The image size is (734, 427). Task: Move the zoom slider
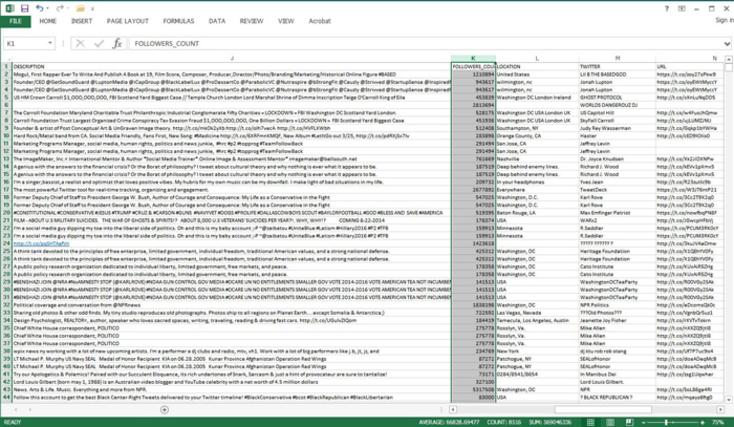(x=666, y=422)
